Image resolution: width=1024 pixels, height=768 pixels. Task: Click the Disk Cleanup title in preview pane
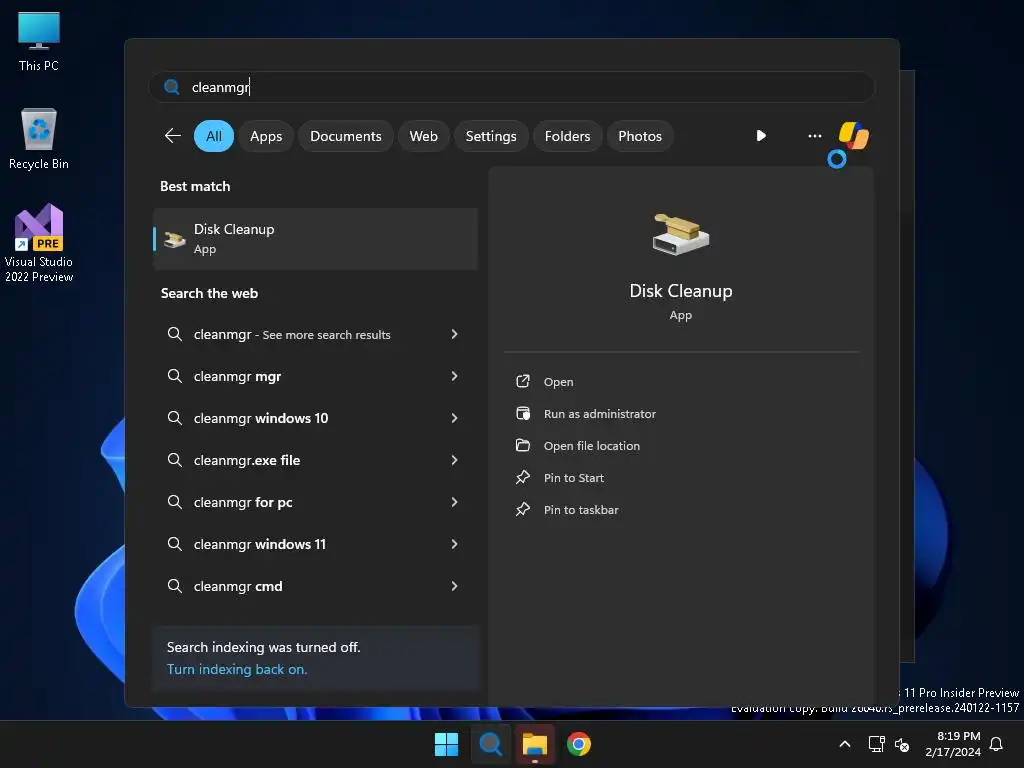[x=680, y=291]
